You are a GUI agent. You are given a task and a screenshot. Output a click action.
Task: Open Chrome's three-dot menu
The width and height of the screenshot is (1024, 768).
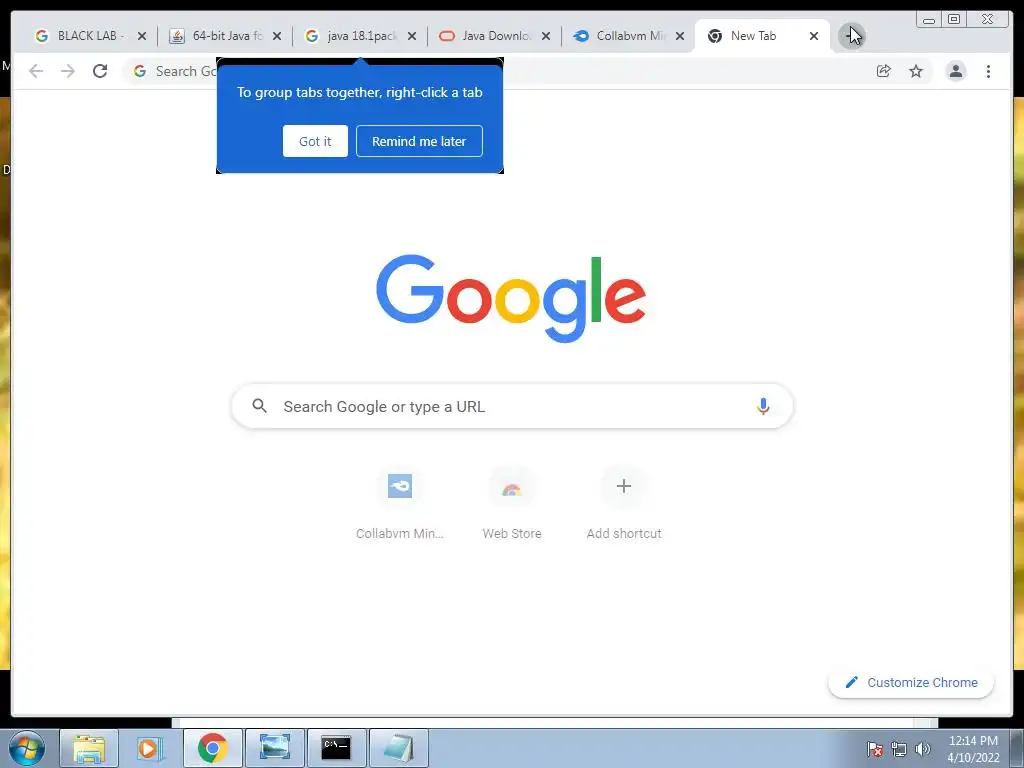tap(988, 71)
